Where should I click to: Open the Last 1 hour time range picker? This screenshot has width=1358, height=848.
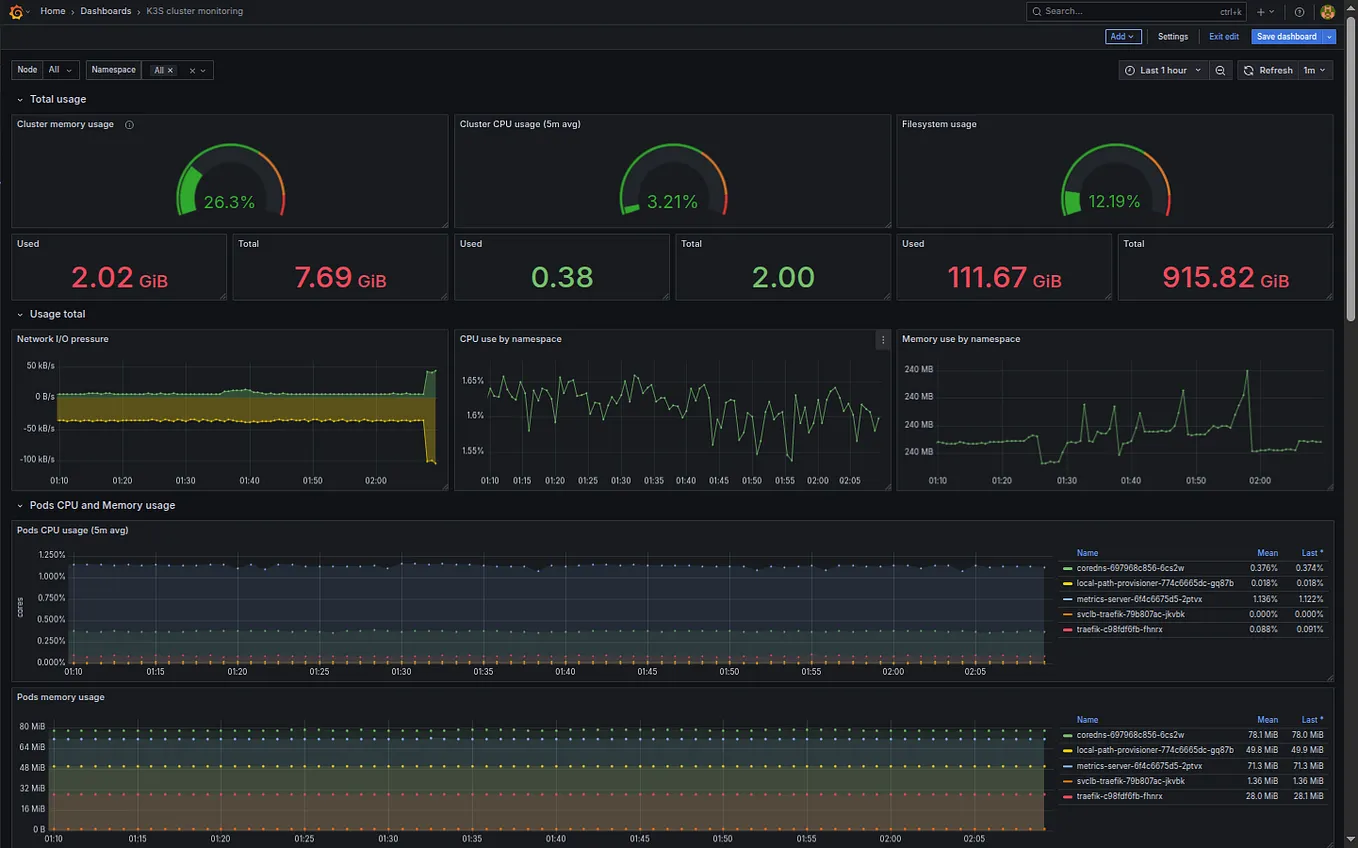[1163, 70]
